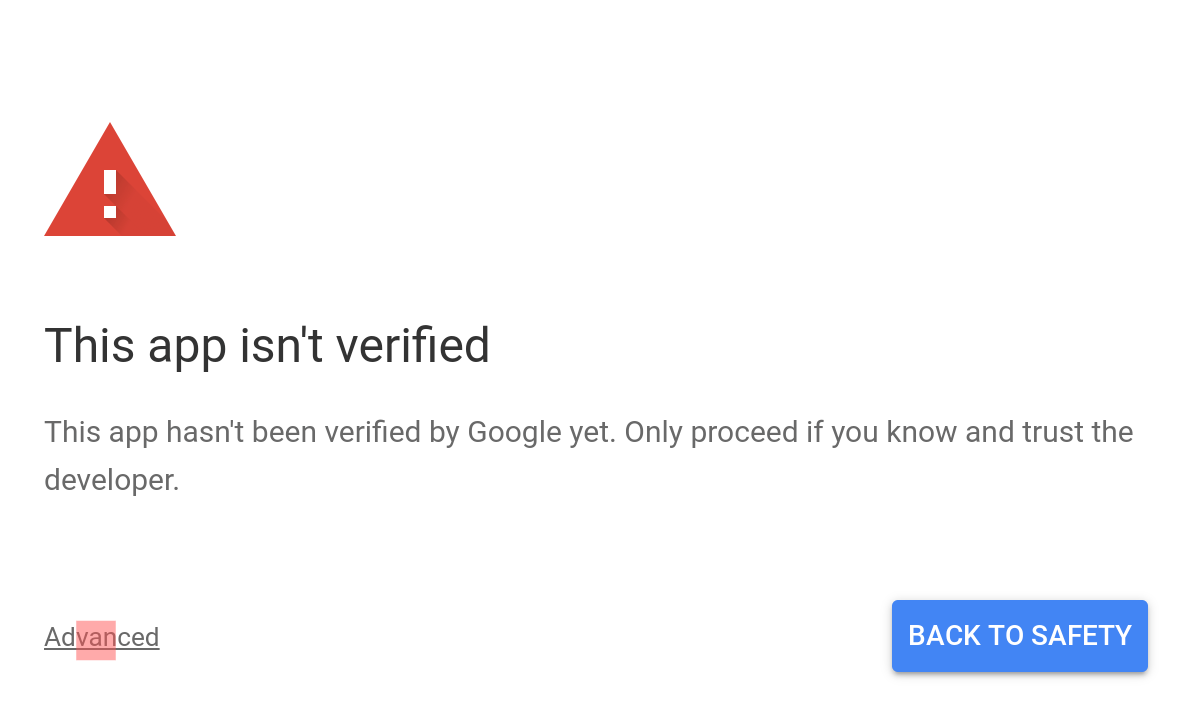This screenshot has width=1192, height=710.
Task: Open the Advanced link
Action: 102,637
